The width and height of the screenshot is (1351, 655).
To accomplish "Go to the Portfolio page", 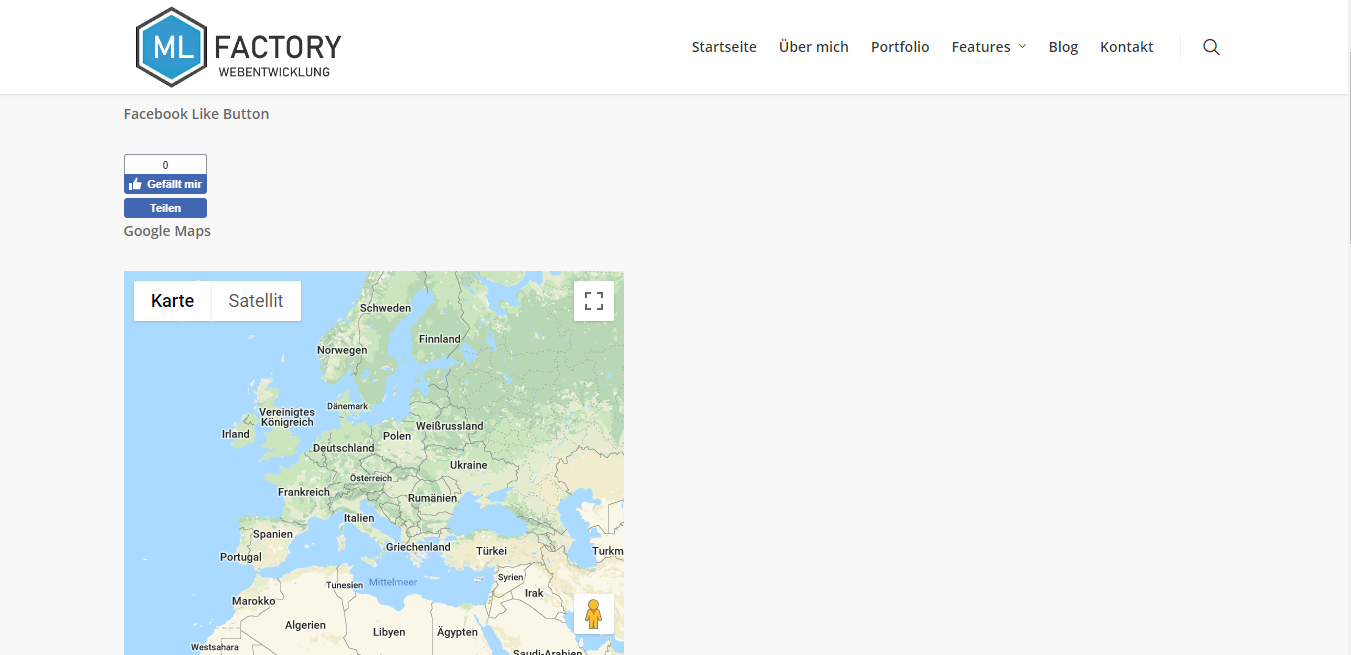I will (x=900, y=47).
